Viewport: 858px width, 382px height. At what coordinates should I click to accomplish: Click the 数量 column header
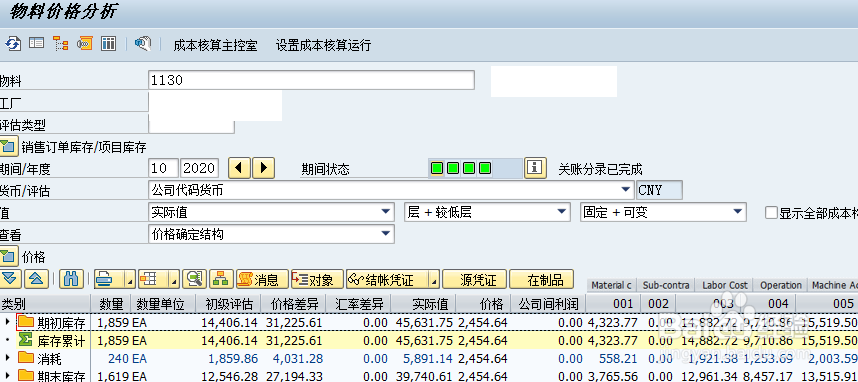[111, 304]
